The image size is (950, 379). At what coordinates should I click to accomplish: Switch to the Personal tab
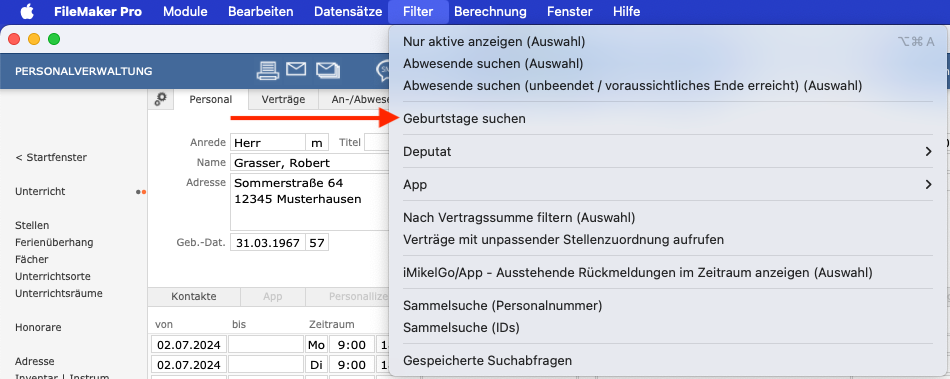coord(211,100)
